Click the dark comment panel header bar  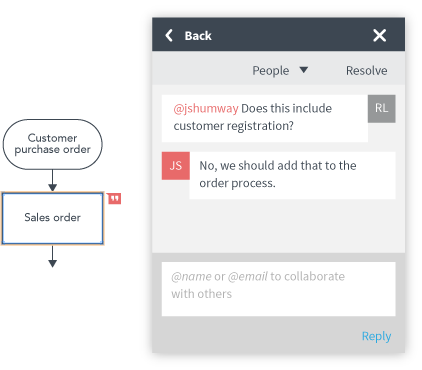279,34
